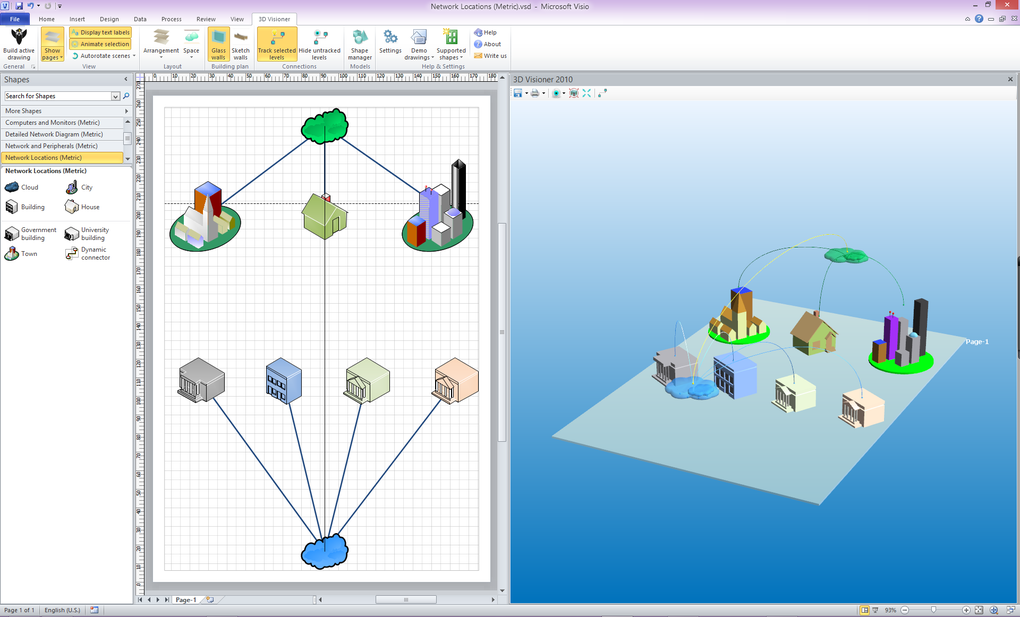Image resolution: width=1020 pixels, height=617 pixels.
Task: Toggle Display text labels option
Action: (x=100, y=32)
